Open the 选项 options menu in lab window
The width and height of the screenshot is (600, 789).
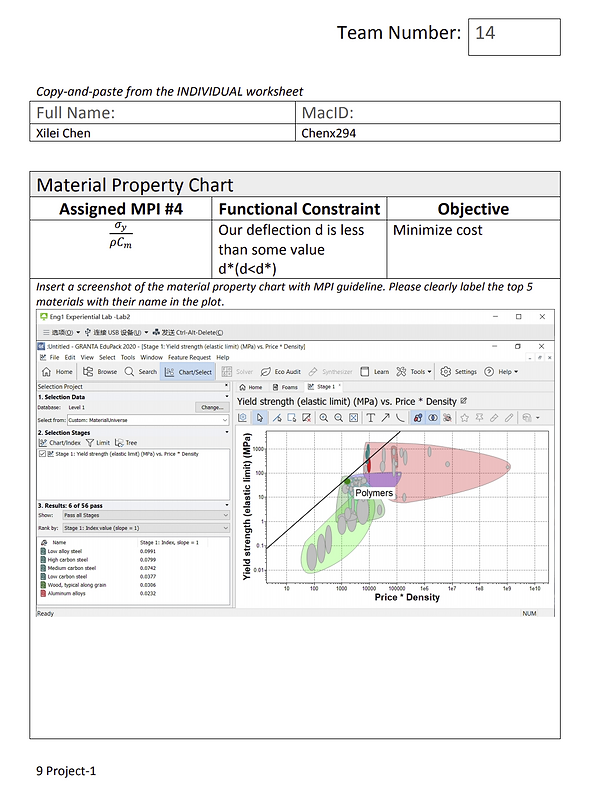point(62,333)
